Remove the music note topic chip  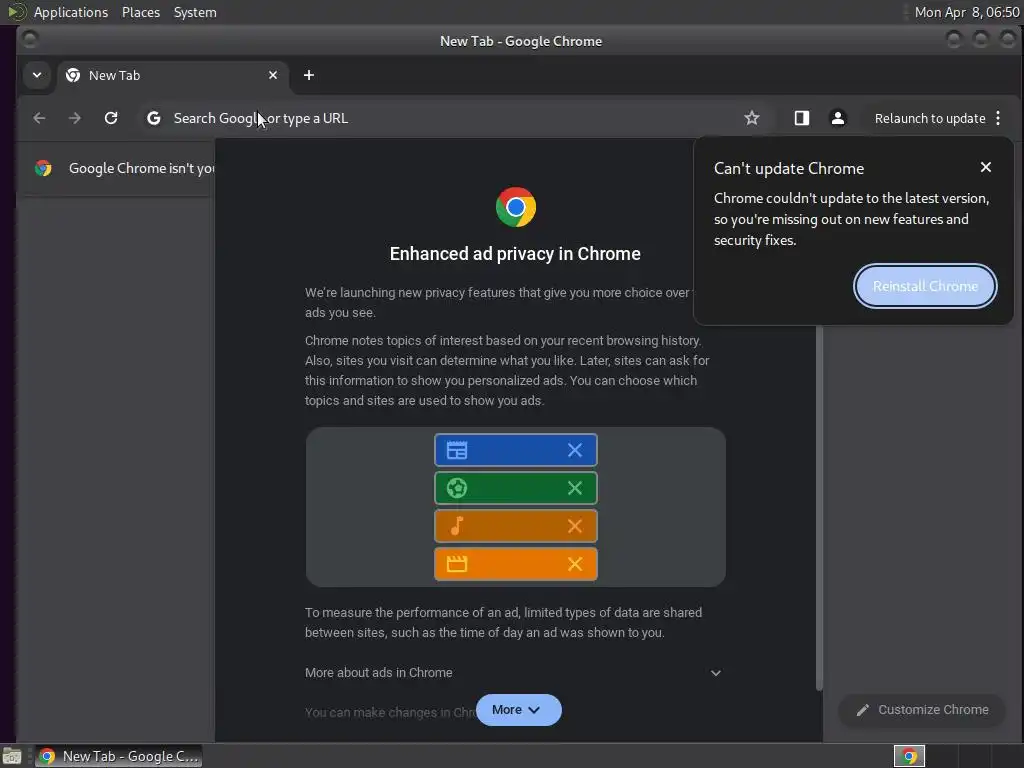[x=575, y=526]
